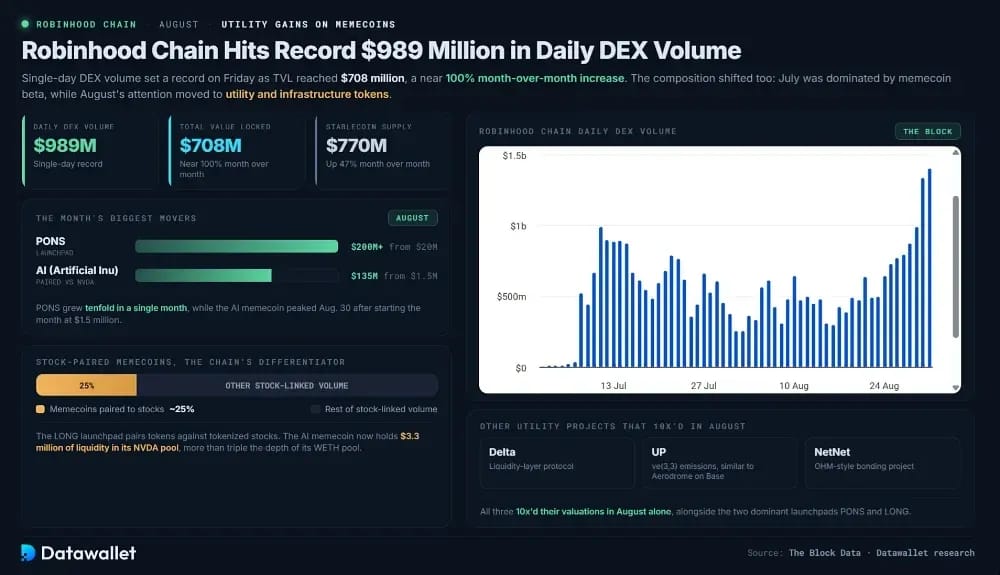Click the 27 Jul x-axis label

[x=703, y=386]
